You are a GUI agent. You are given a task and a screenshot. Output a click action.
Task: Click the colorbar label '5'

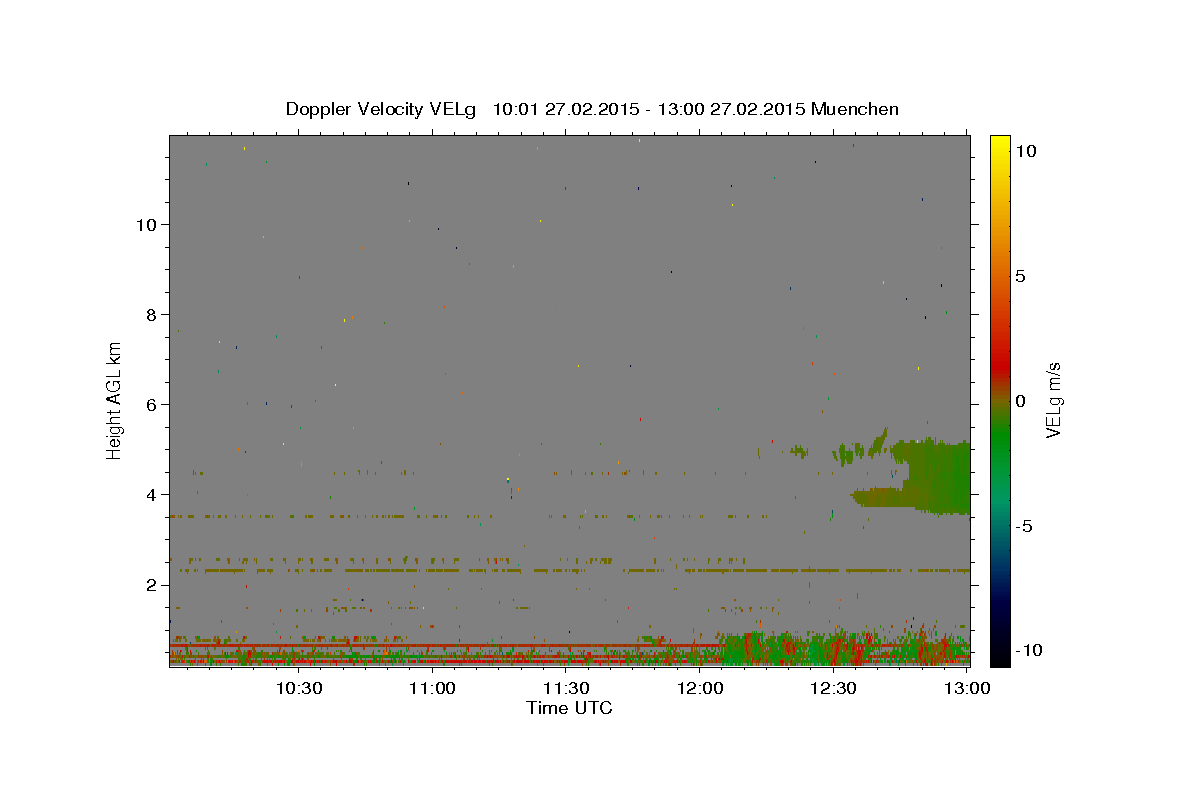tap(1020, 275)
